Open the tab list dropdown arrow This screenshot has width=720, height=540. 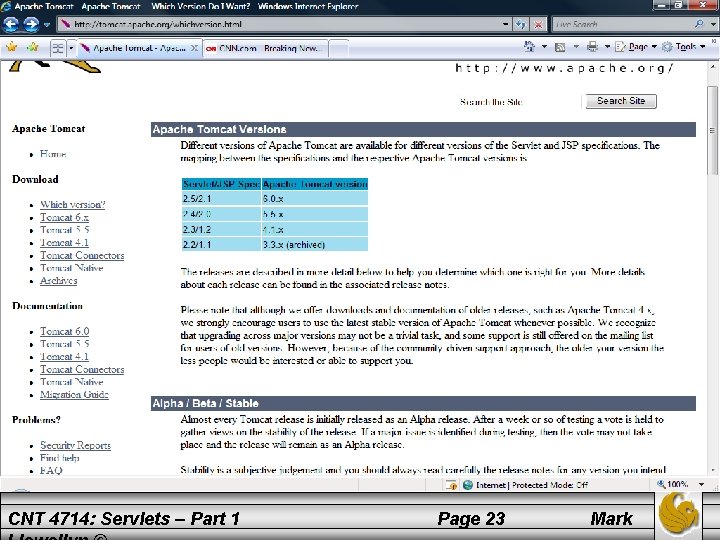click(71, 48)
